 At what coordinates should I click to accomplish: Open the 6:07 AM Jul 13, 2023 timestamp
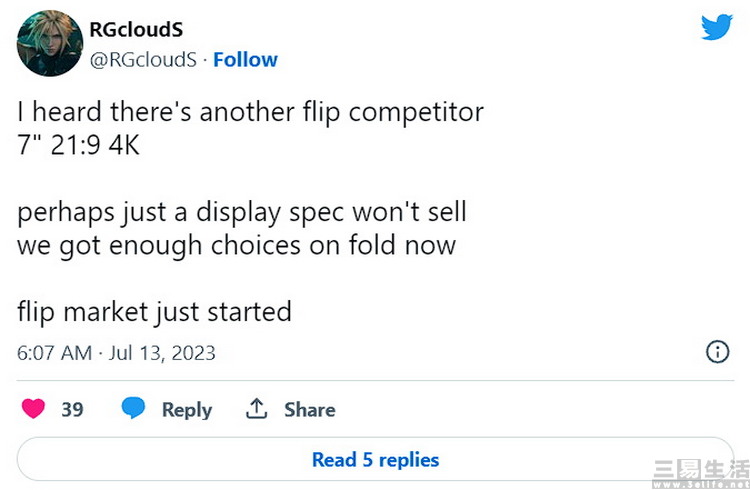[116, 353]
